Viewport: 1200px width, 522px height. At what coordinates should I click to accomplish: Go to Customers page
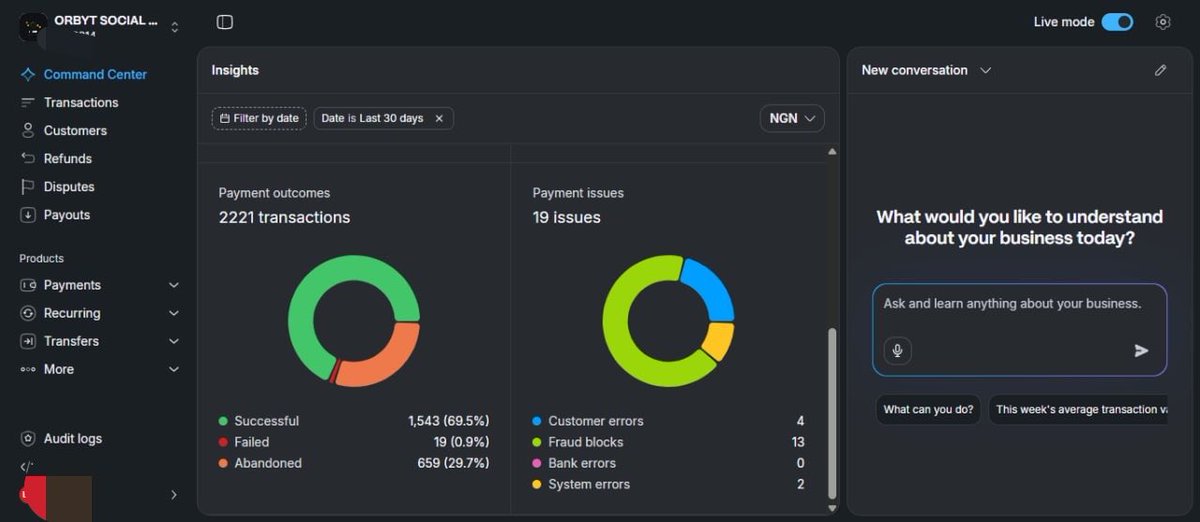coord(75,131)
